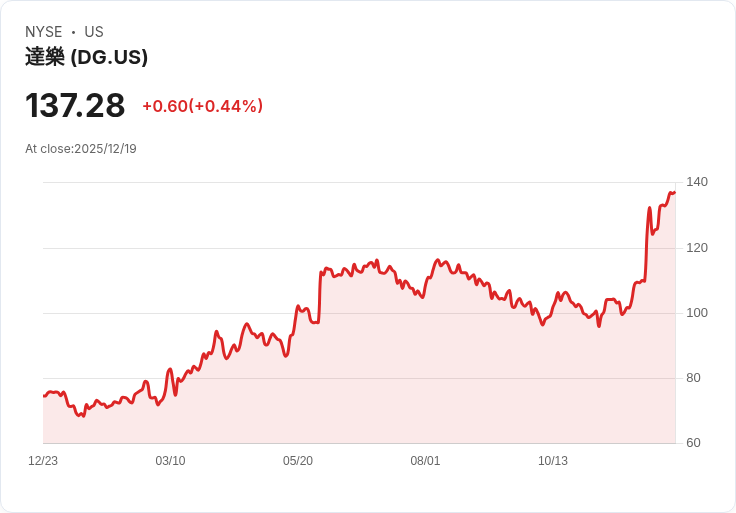Click the At close 2025/12/19 date text
Viewport: 736px width, 513px height.
click(x=81, y=149)
